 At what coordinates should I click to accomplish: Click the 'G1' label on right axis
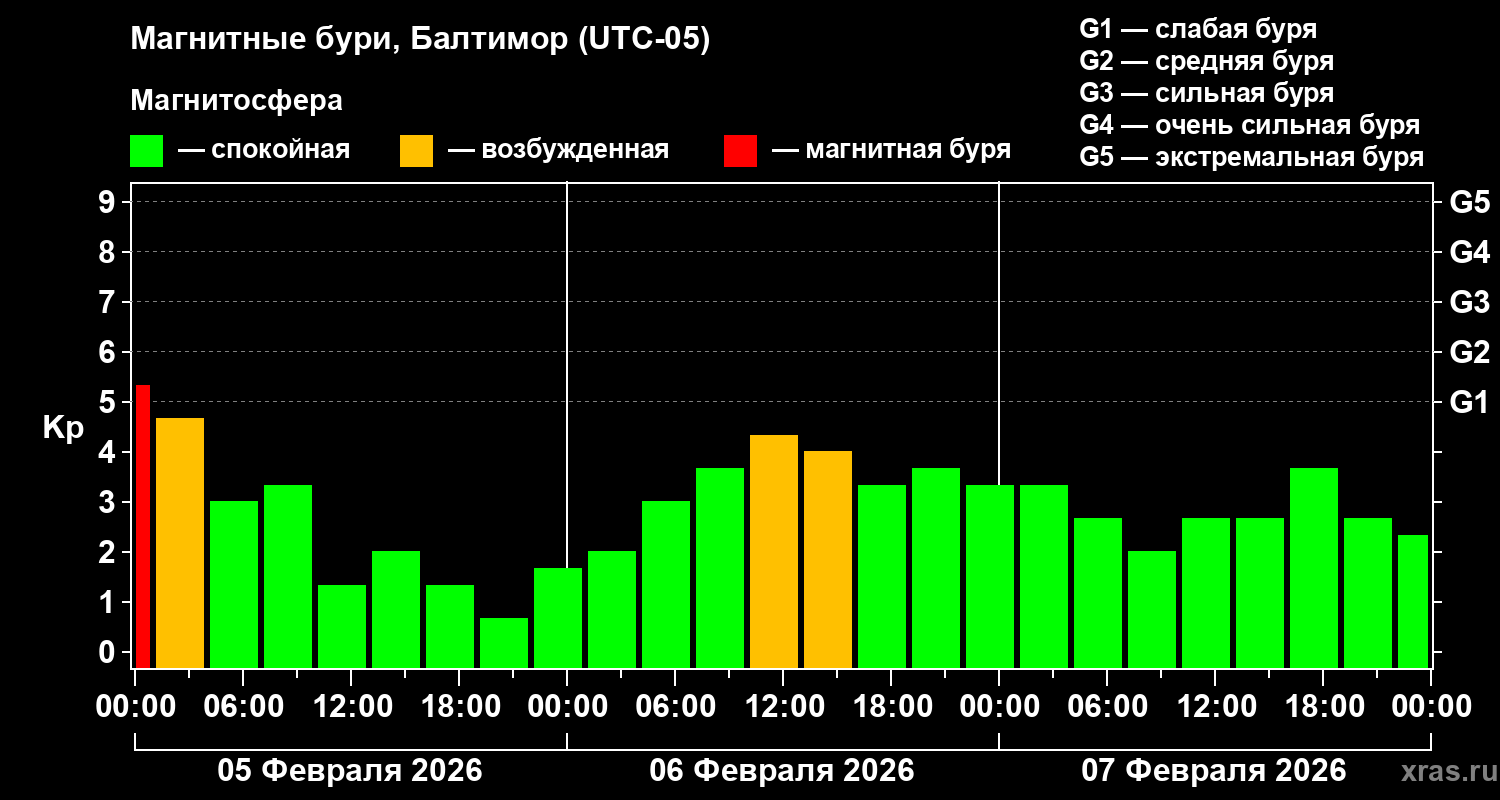point(1469,402)
